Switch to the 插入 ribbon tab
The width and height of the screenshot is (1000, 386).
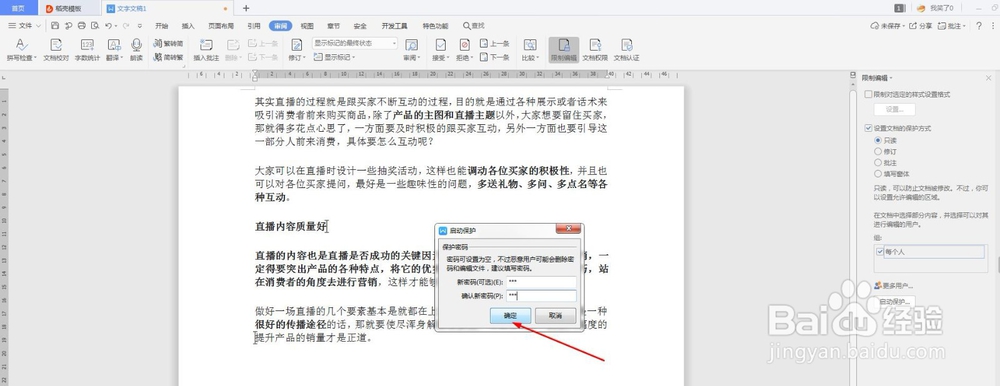(x=188, y=26)
